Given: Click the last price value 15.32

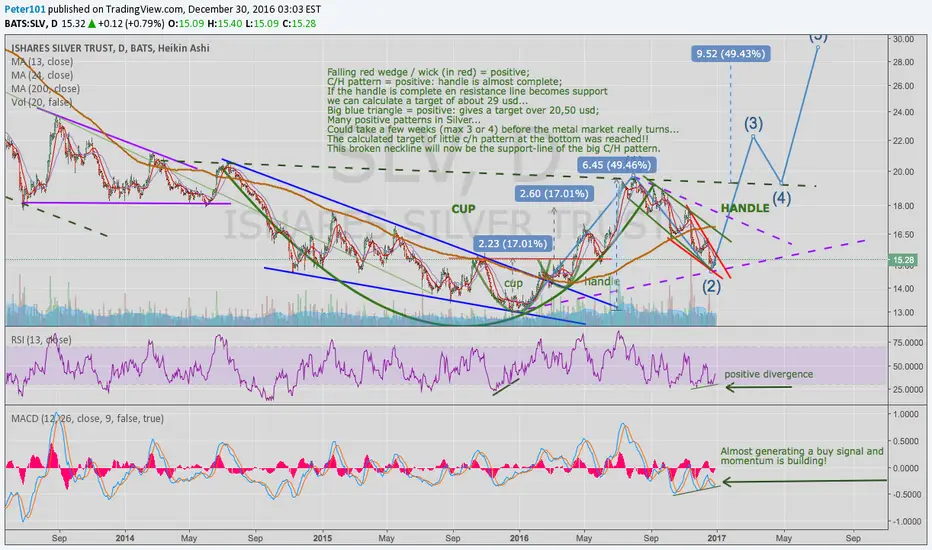Looking at the screenshot, I should click(73, 24).
